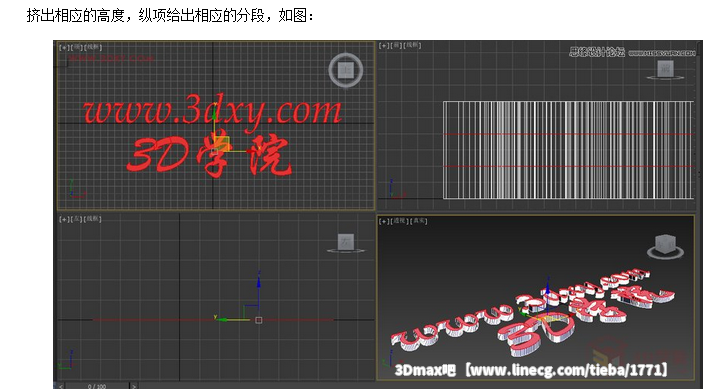707x389 pixels.
Task: Open [线框] shading menu in Left viewport
Action: click(93, 219)
